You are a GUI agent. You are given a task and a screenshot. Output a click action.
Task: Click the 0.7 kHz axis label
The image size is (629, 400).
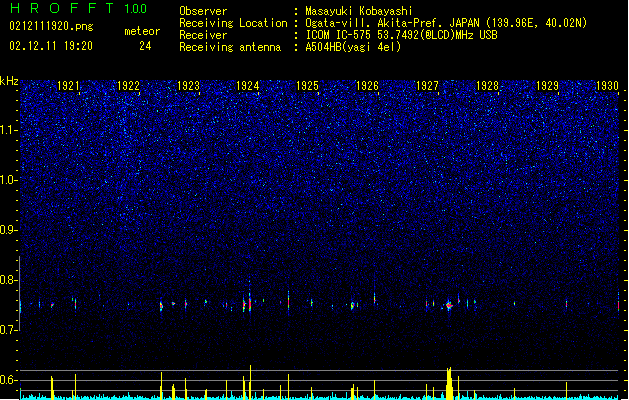(9, 330)
